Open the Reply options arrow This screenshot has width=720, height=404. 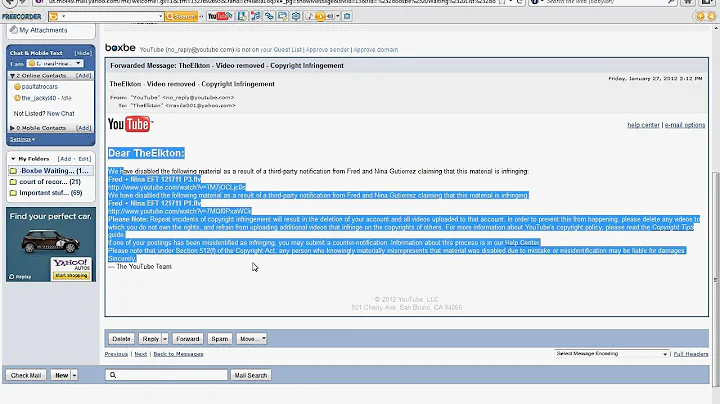click(165, 339)
